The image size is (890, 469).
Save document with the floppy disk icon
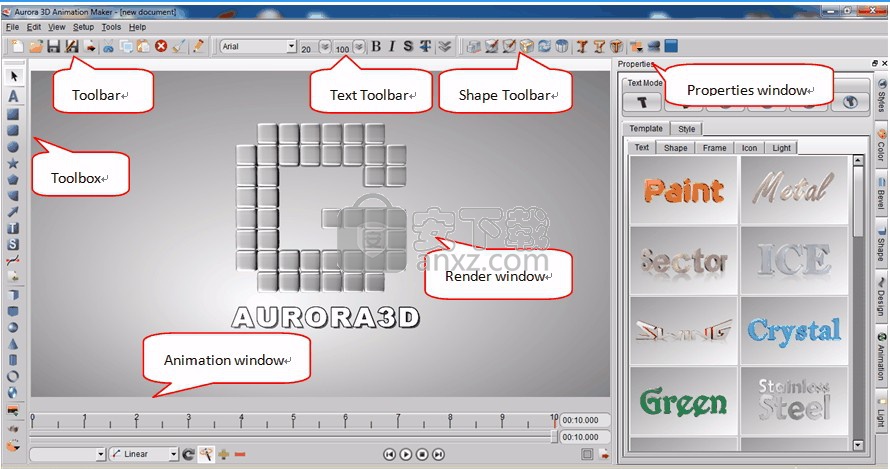pyautogui.click(x=53, y=47)
